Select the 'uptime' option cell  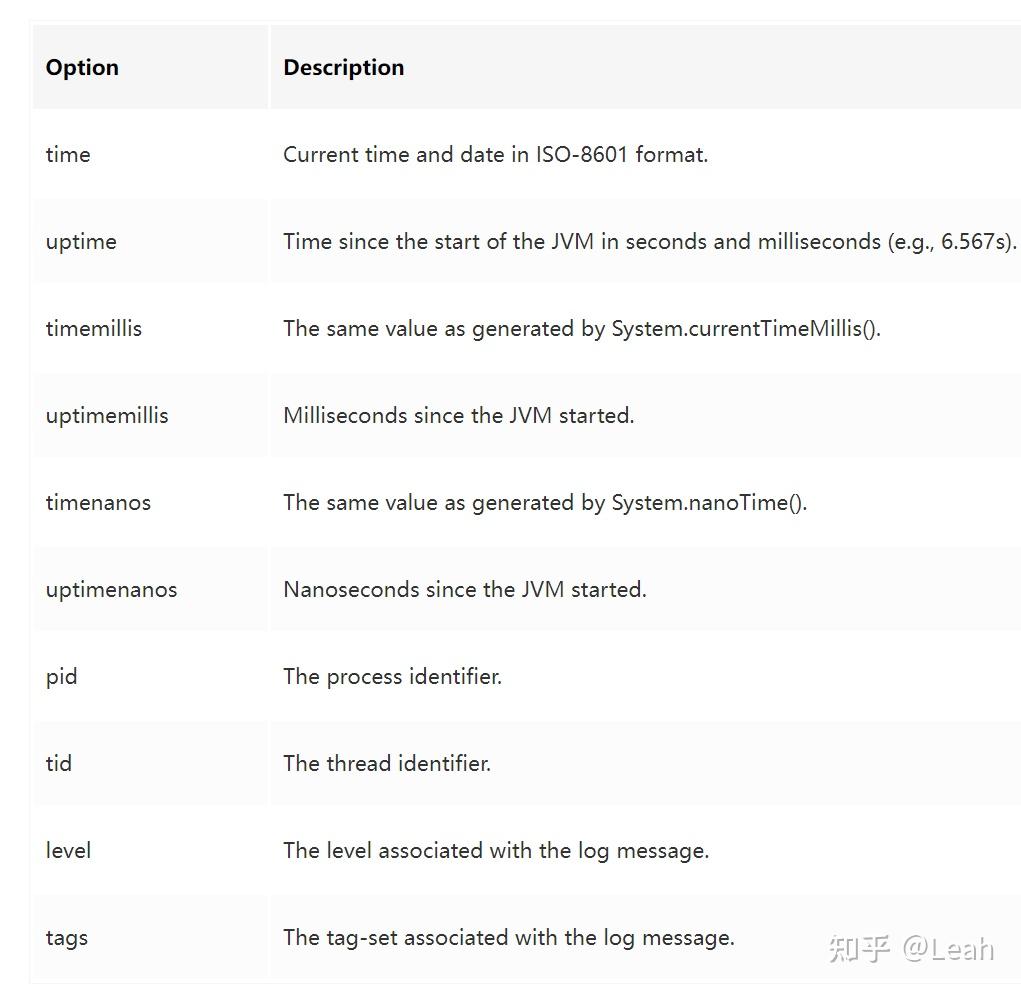click(81, 241)
